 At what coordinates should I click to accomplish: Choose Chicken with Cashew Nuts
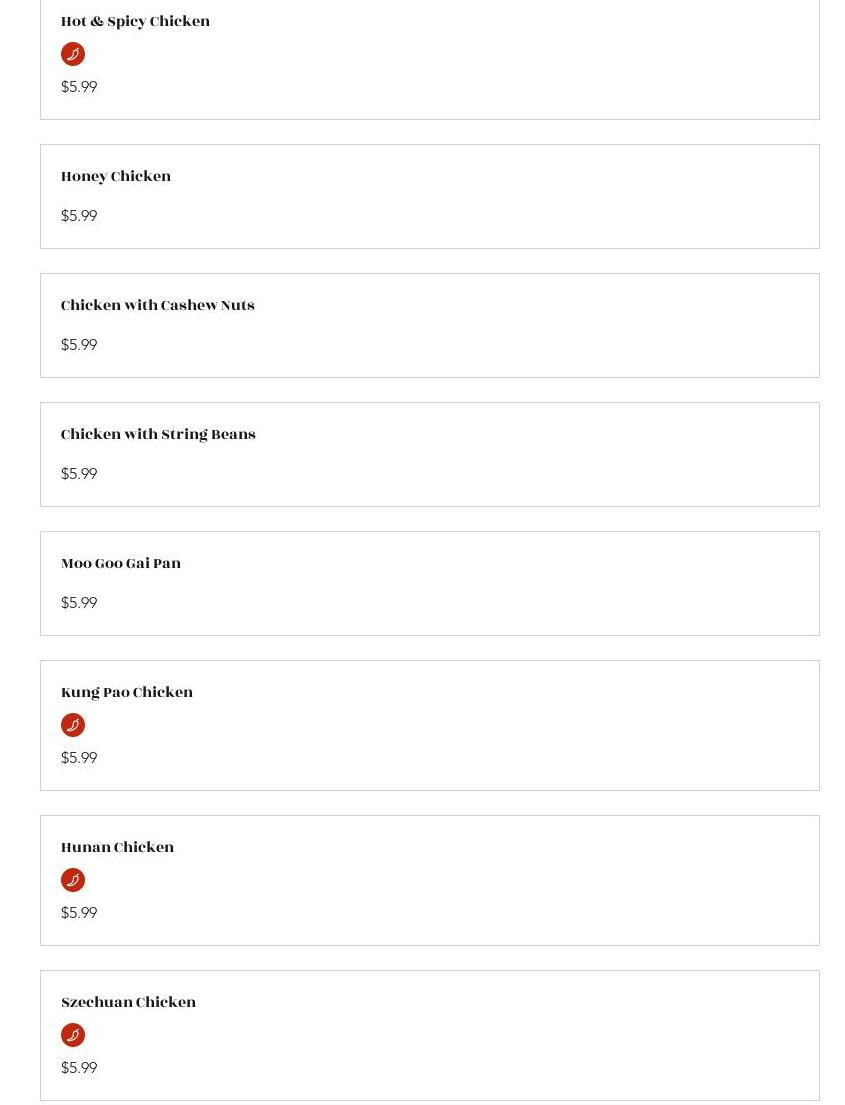tap(158, 305)
